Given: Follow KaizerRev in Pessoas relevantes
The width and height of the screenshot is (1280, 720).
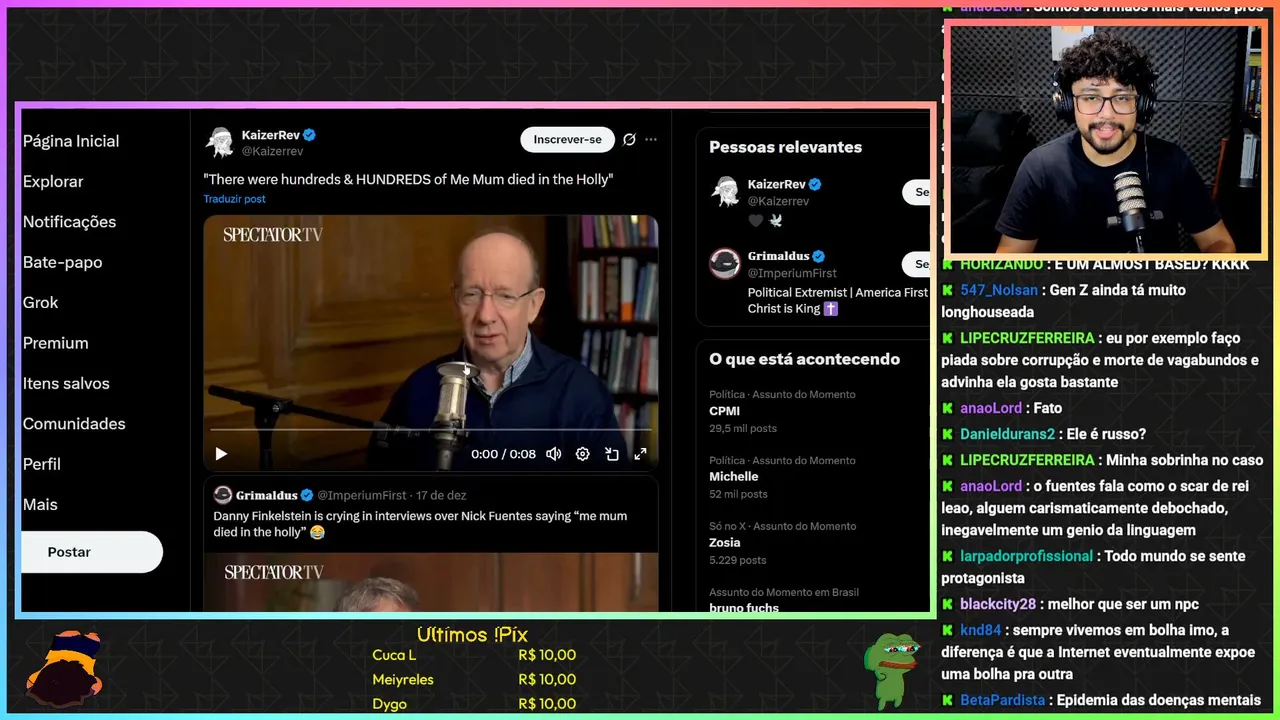Looking at the screenshot, I should tap(916, 192).
